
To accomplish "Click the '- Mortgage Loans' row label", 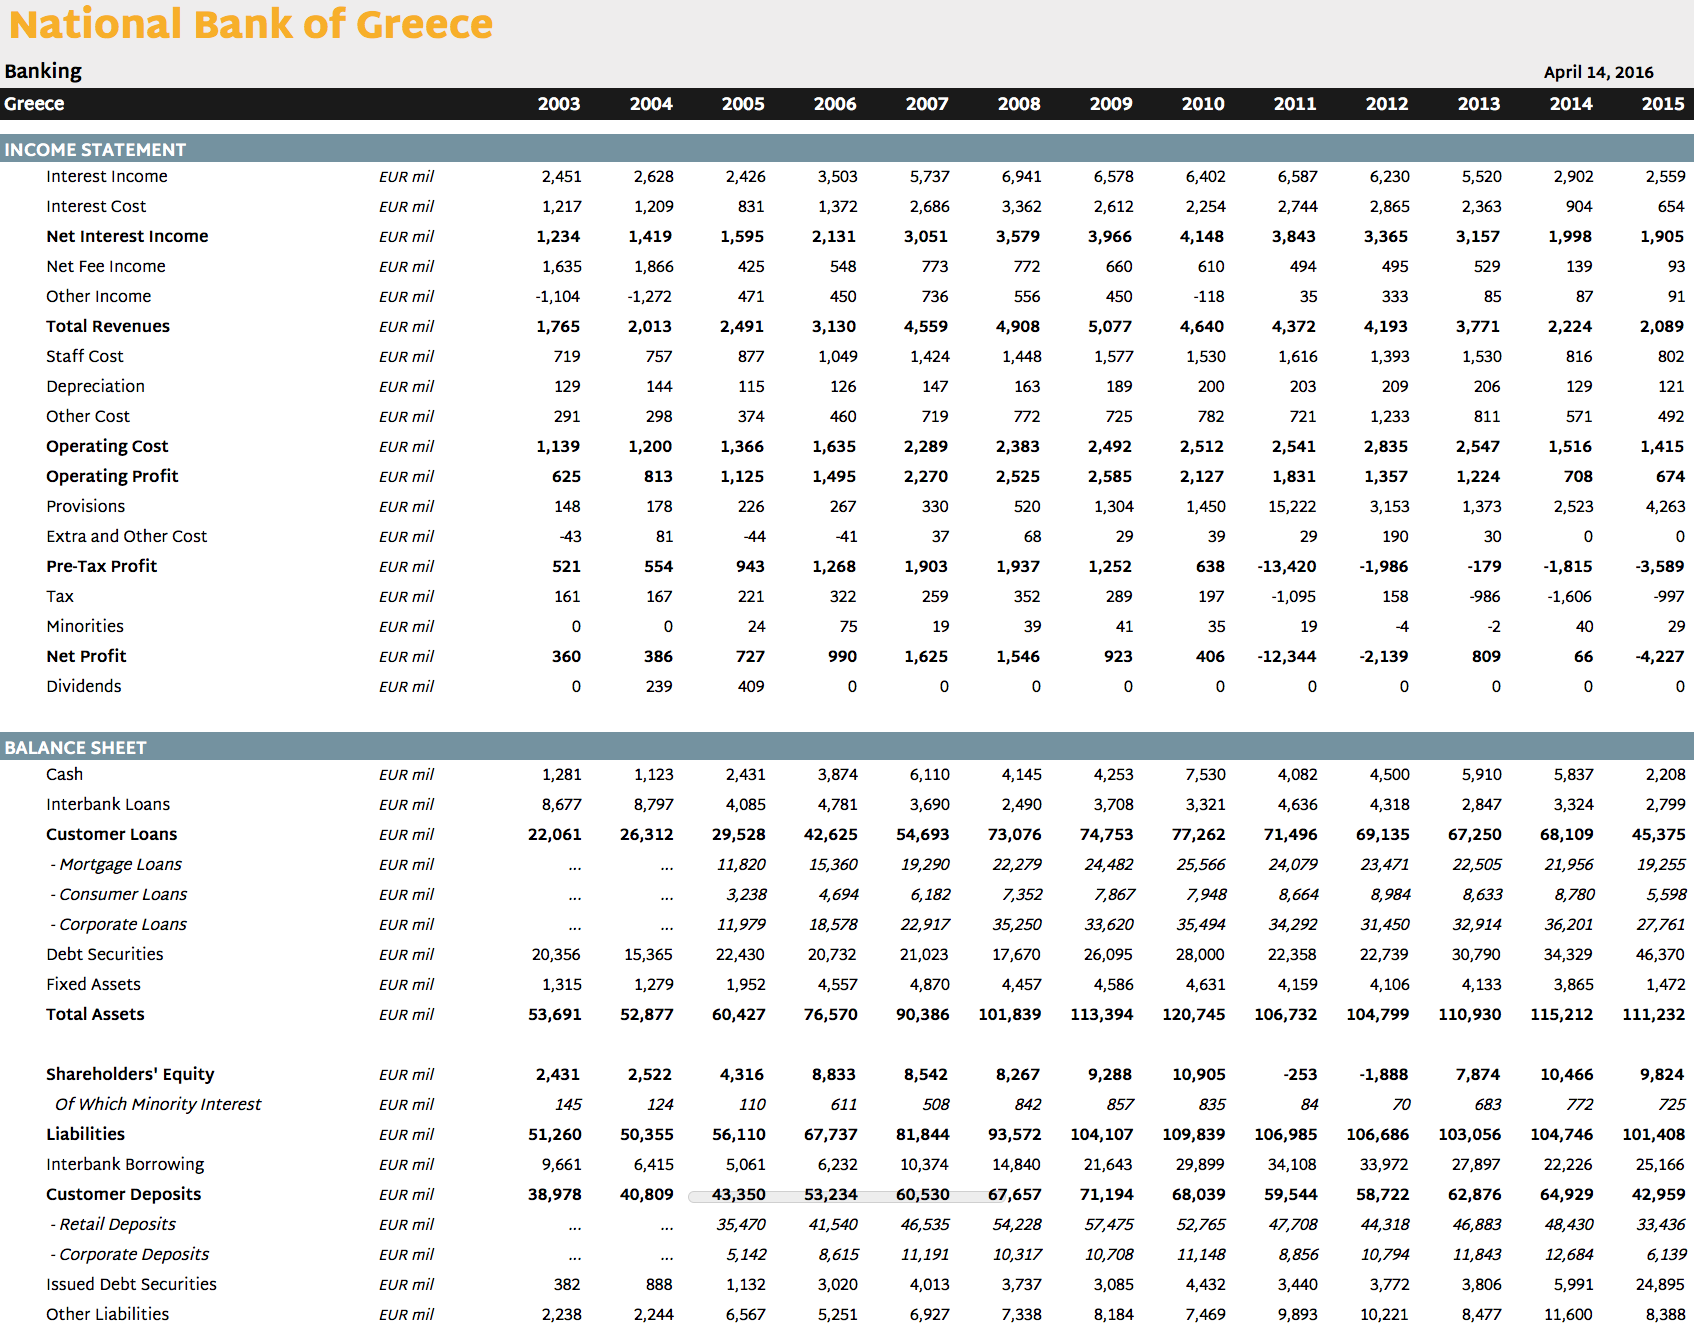I will pos(116,865).
